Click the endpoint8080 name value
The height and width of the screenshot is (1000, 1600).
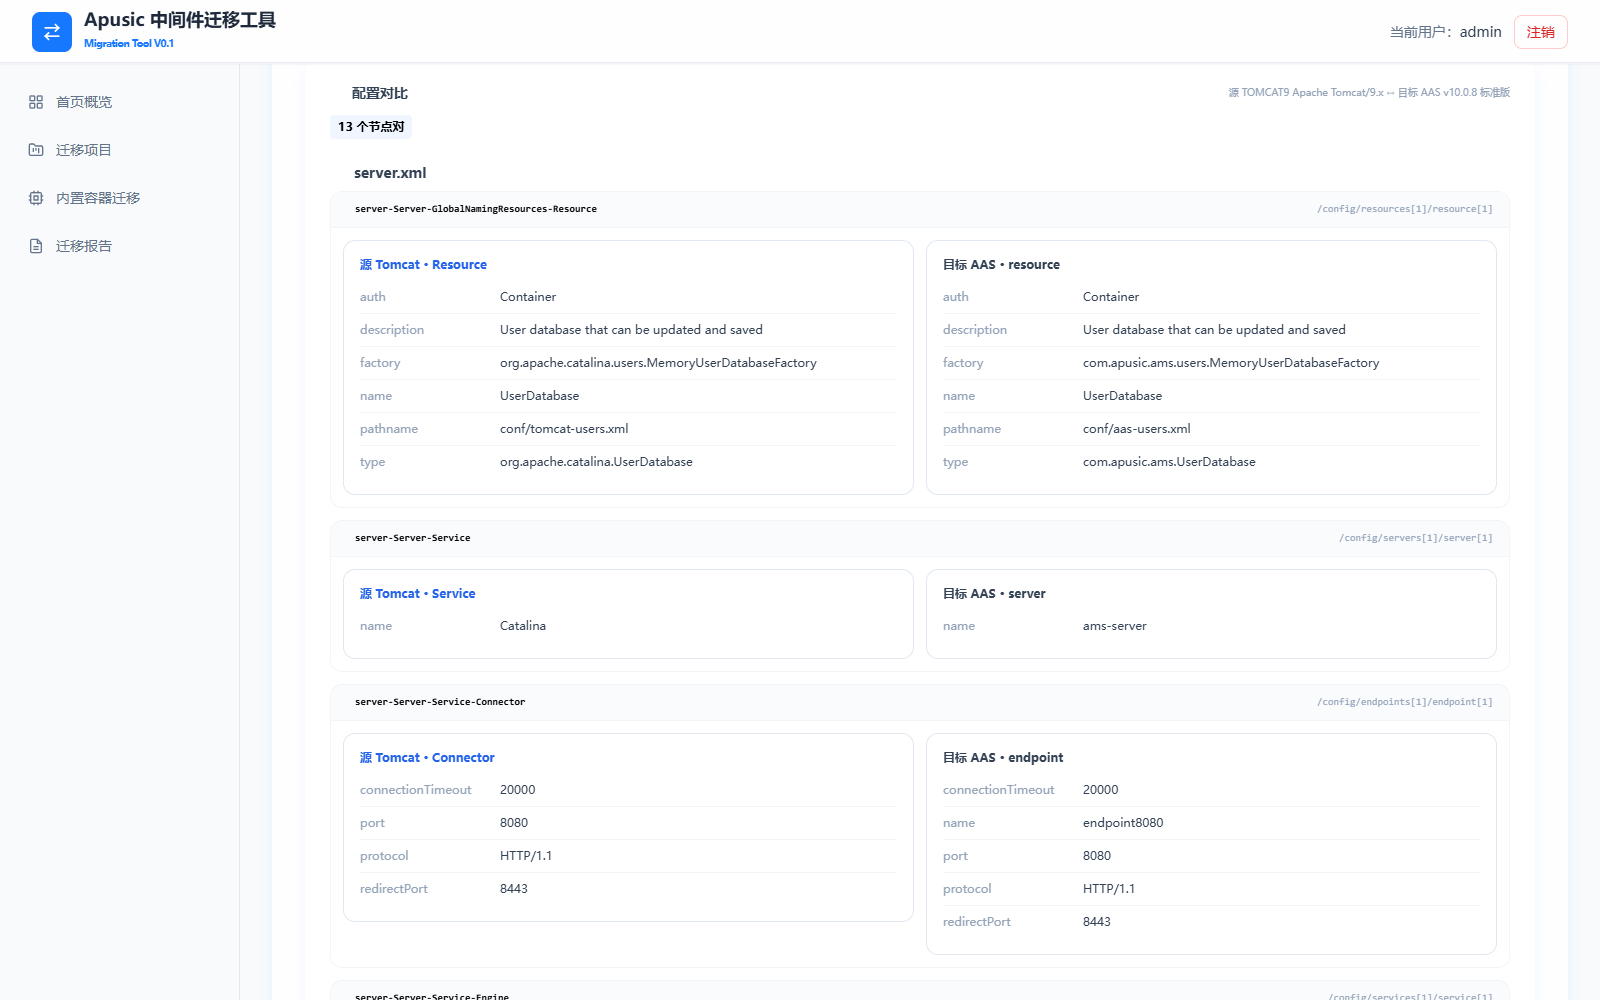click(1123, 823)
